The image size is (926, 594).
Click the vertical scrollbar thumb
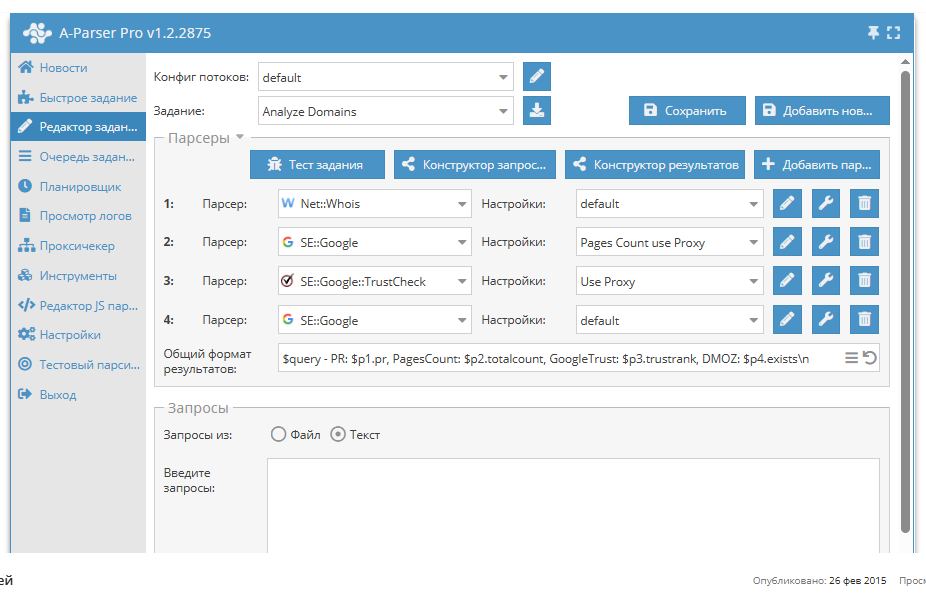click(x=905, y=302)
